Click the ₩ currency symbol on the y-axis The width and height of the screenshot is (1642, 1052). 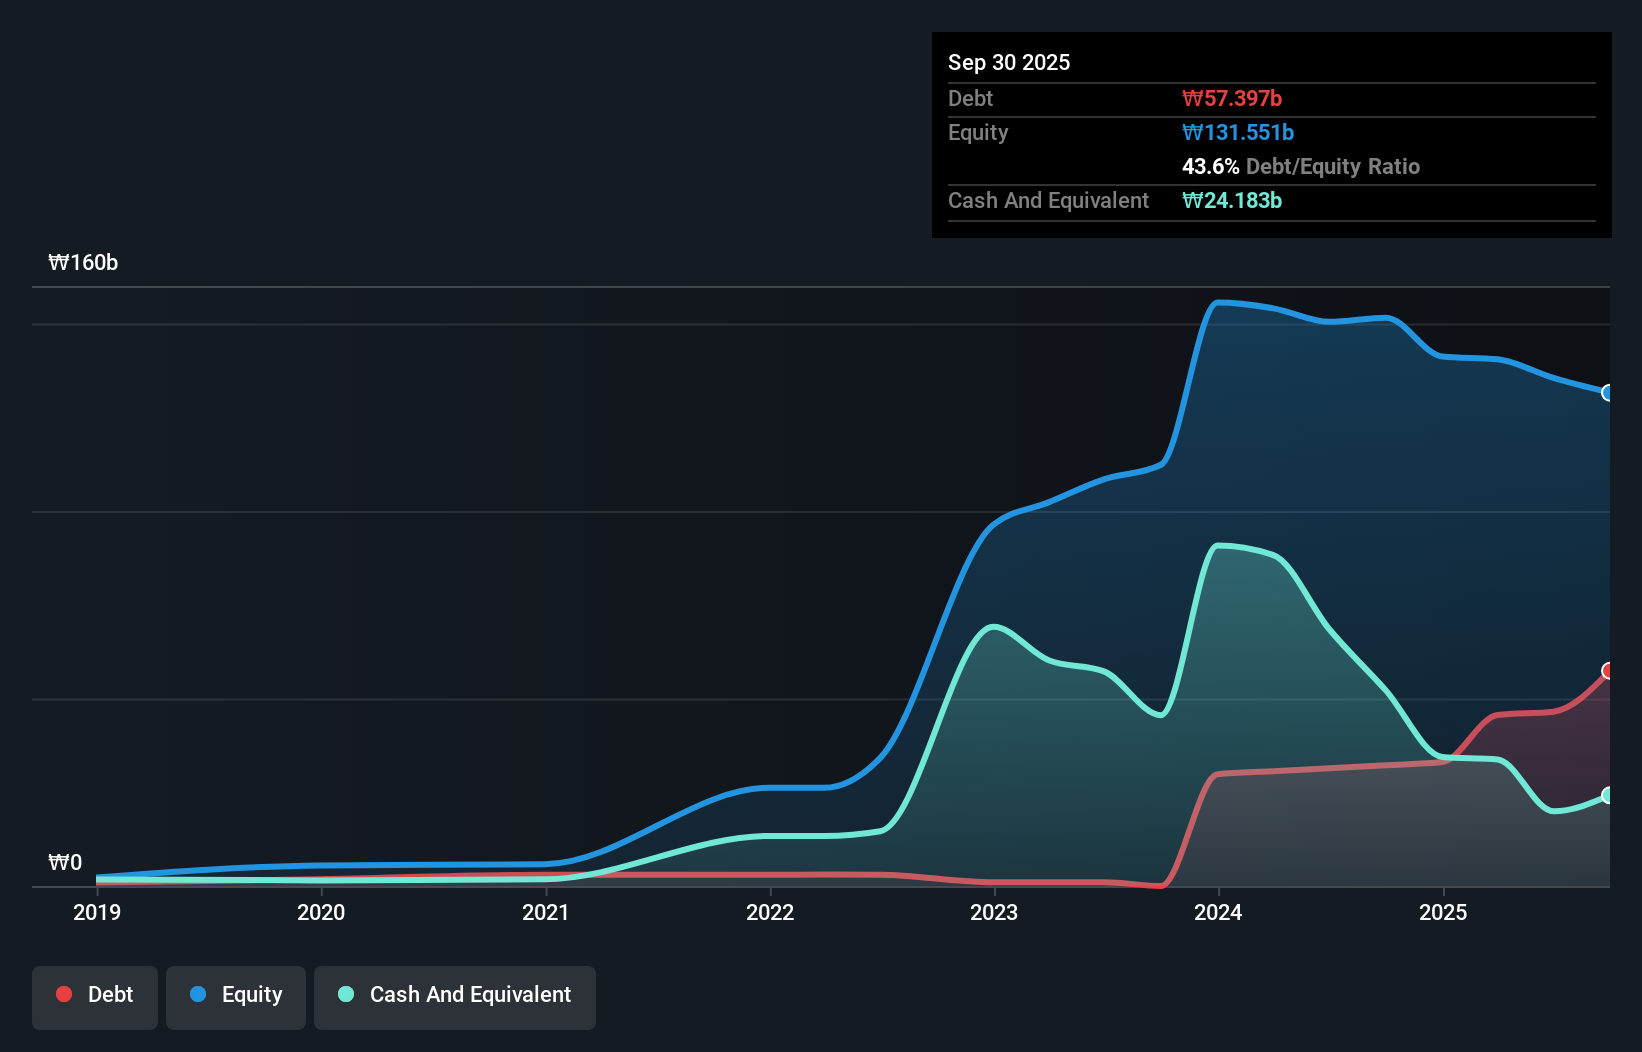coord(58,862)
